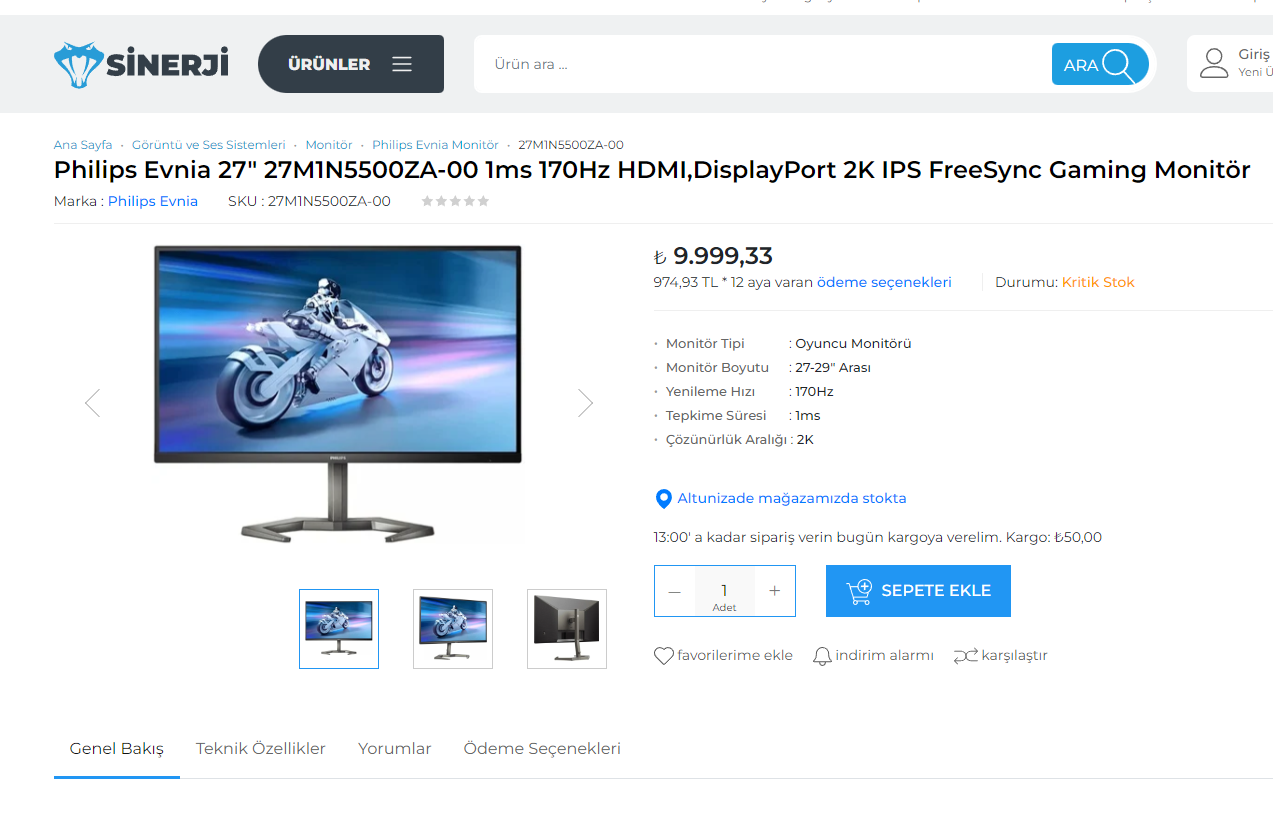Click the user account Giriş icon
The width and height of the screenshot is (1273, 826).
tap(1214, 63)
